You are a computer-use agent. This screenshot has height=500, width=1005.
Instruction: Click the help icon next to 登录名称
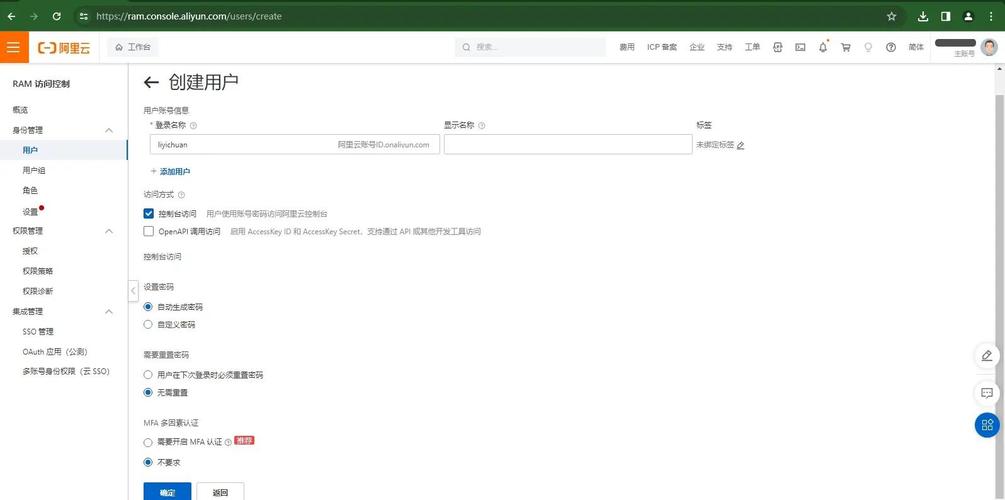(x=194, y=126)
